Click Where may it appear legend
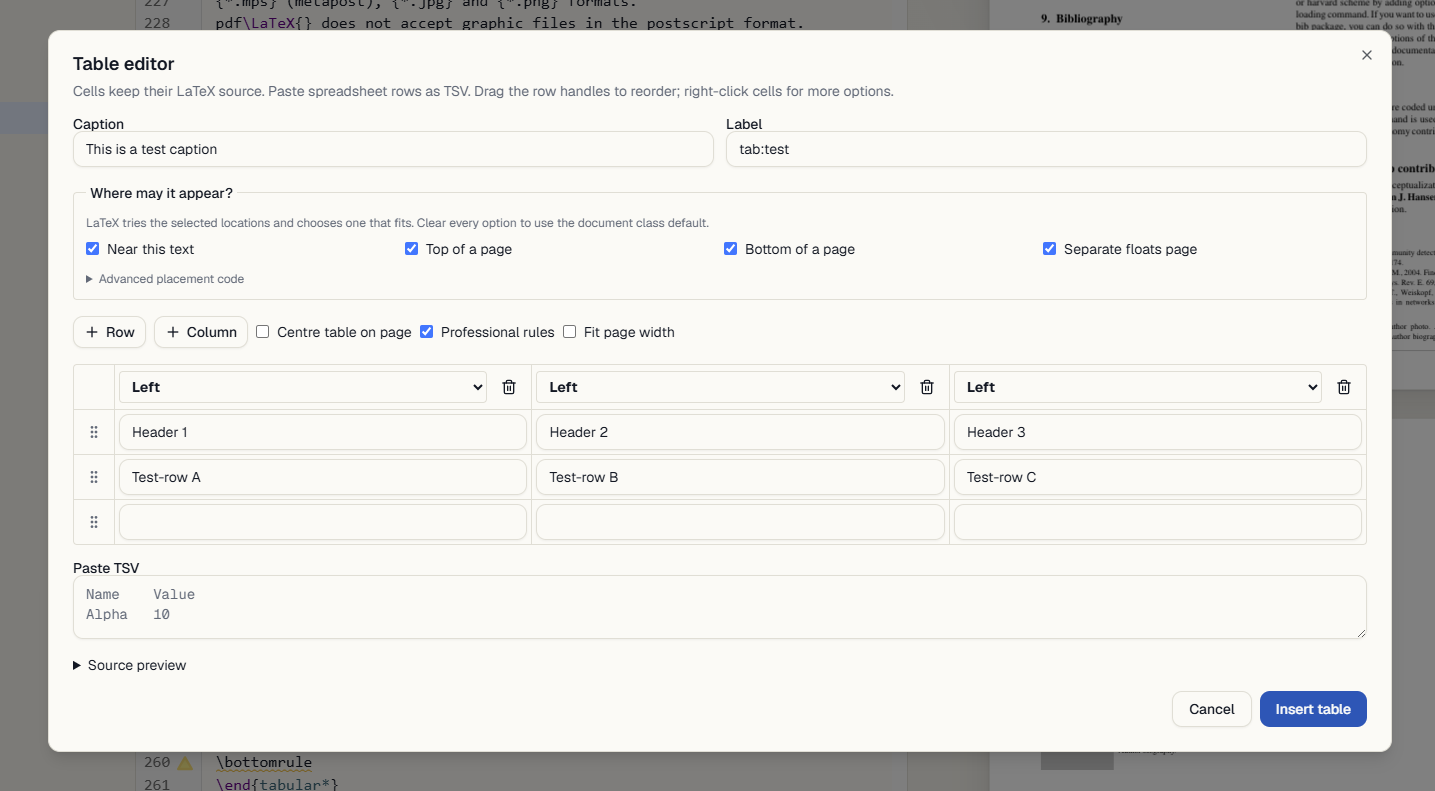The image size is (1435, 791). [x=161, y=193]
